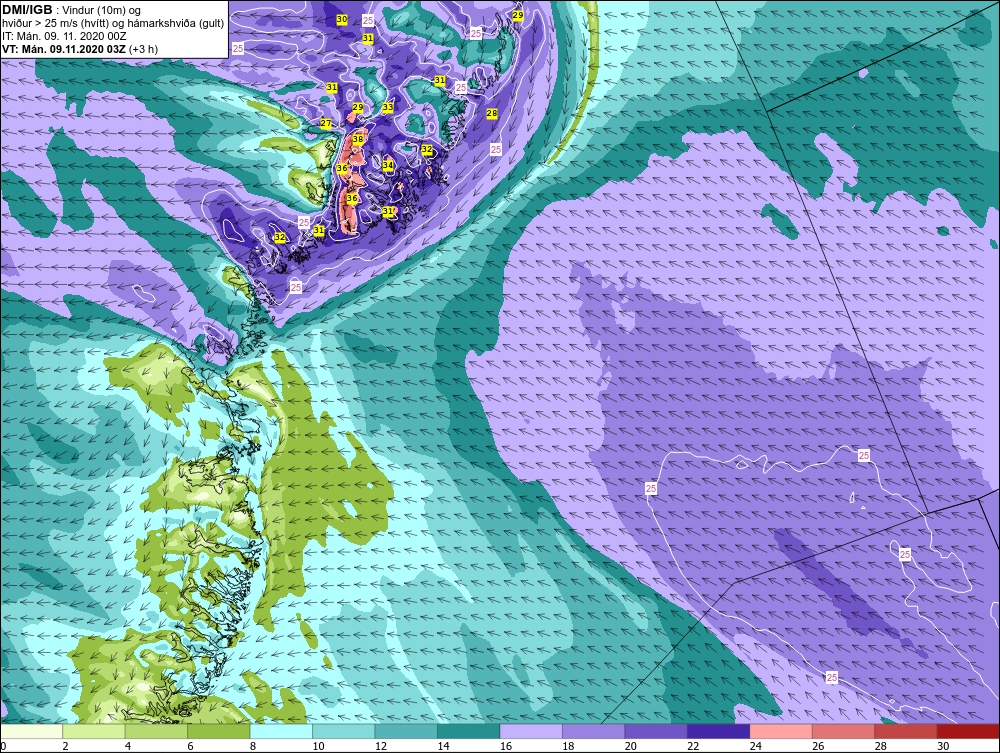Click the yellow gust label 28 on map

point(492,113)
